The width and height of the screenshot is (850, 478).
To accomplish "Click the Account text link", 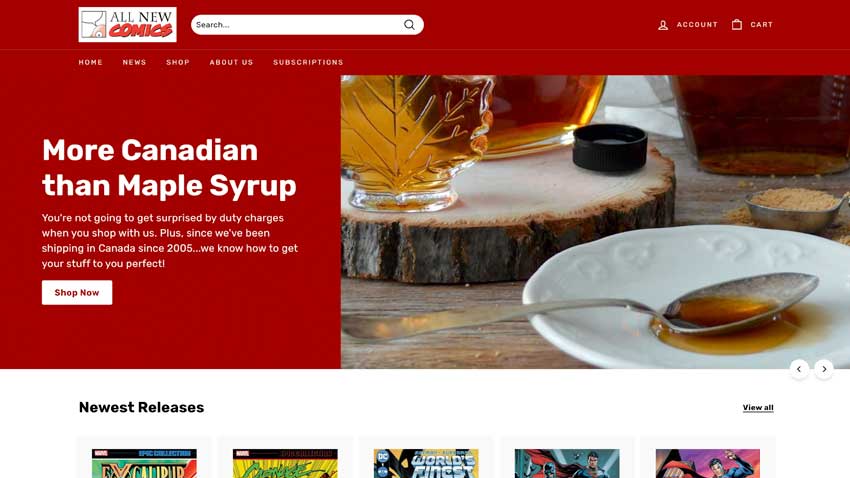I will 697,24.
